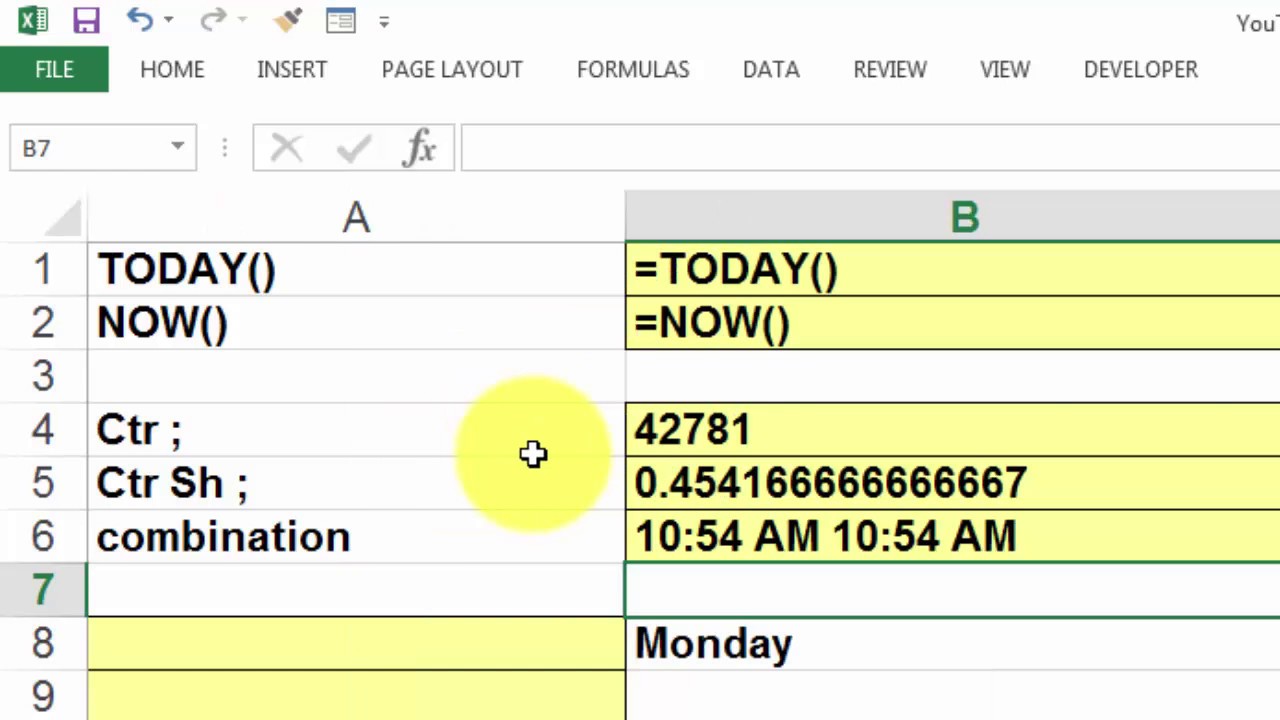This screenshot has height=720, width=1280.
Task: Select cell with =TODAY() formula
Action: (x=952, y=269)
